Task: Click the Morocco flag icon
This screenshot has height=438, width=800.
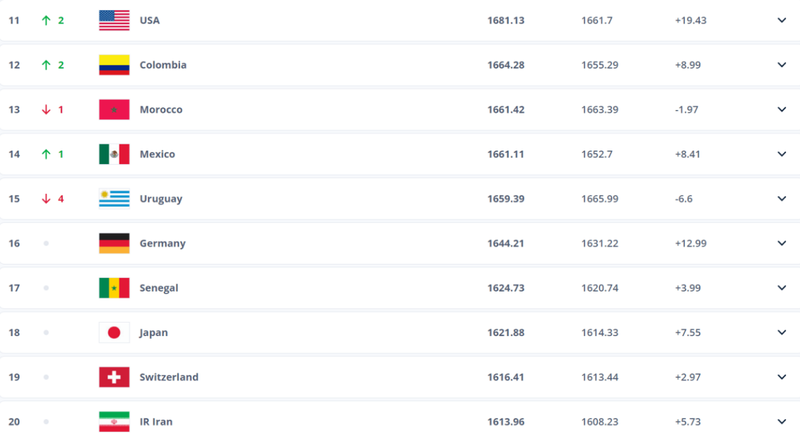Action: [x=114, y=109]
